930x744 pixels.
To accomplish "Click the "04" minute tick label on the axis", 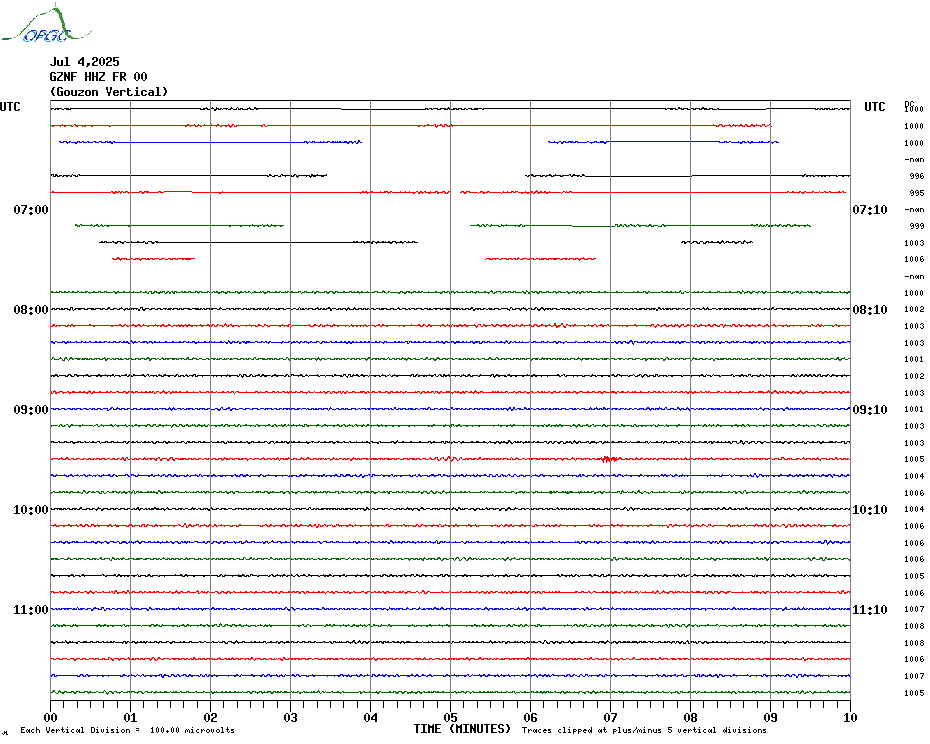I will click(371, 717).
